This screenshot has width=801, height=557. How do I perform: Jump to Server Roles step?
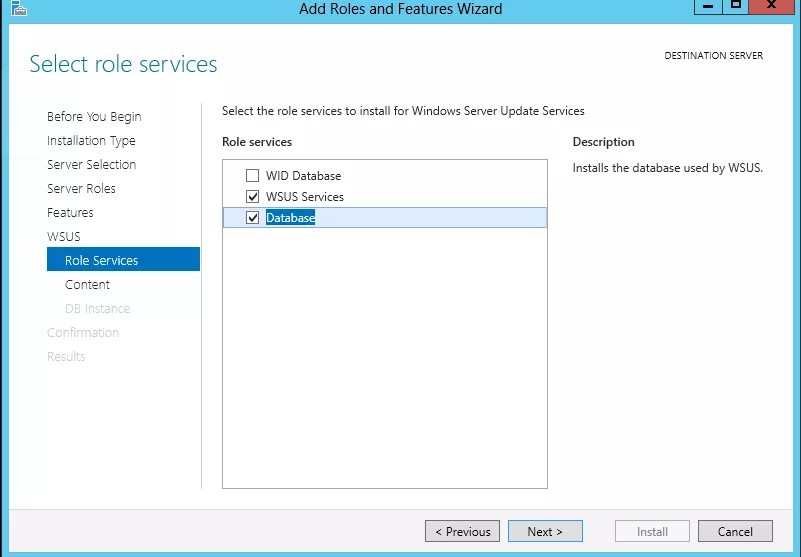[81, 189]
